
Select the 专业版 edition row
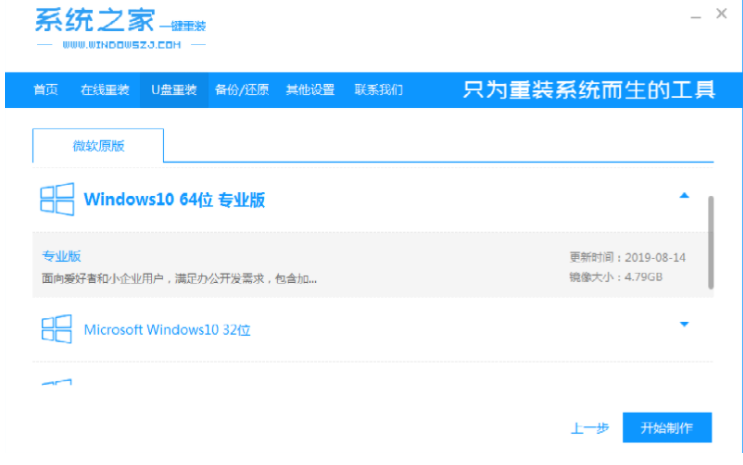373,265
